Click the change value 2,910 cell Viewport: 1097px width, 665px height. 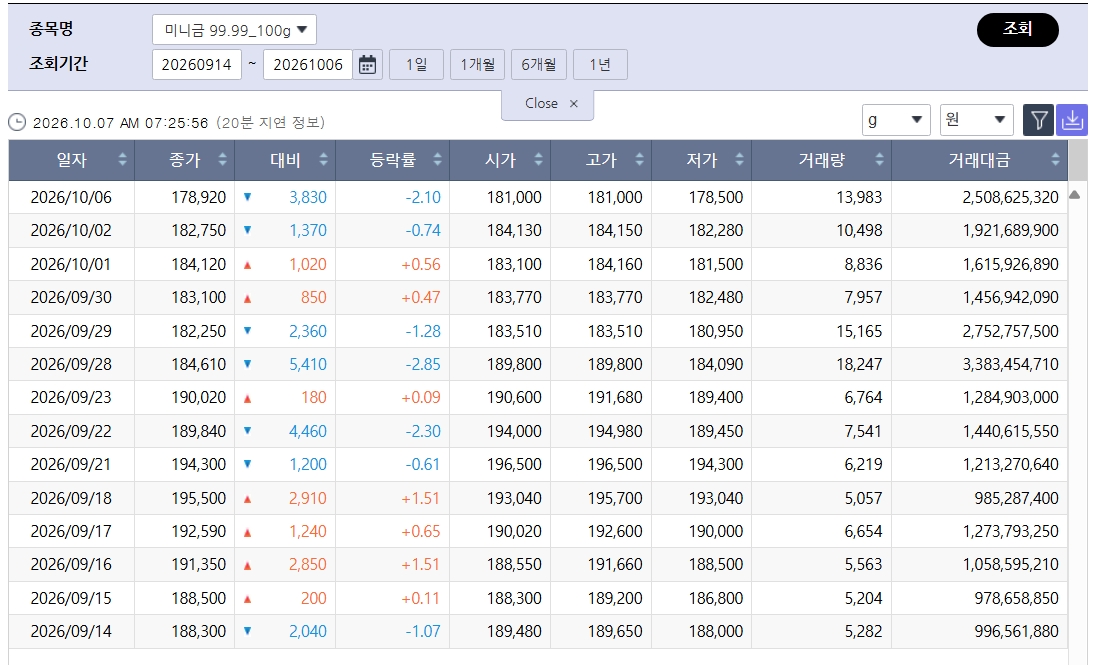[x=285, y=498]
